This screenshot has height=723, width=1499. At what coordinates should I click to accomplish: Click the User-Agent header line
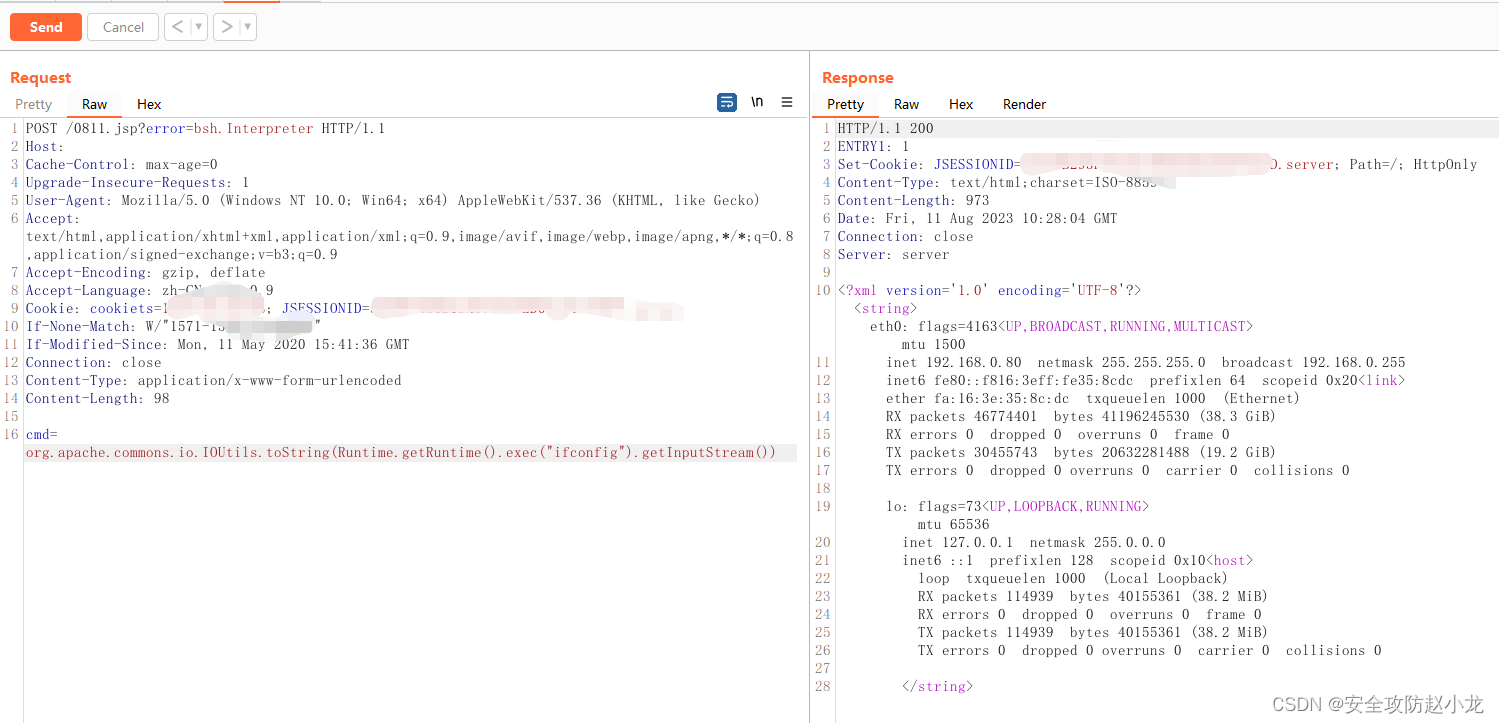click(x=393, y=200)
